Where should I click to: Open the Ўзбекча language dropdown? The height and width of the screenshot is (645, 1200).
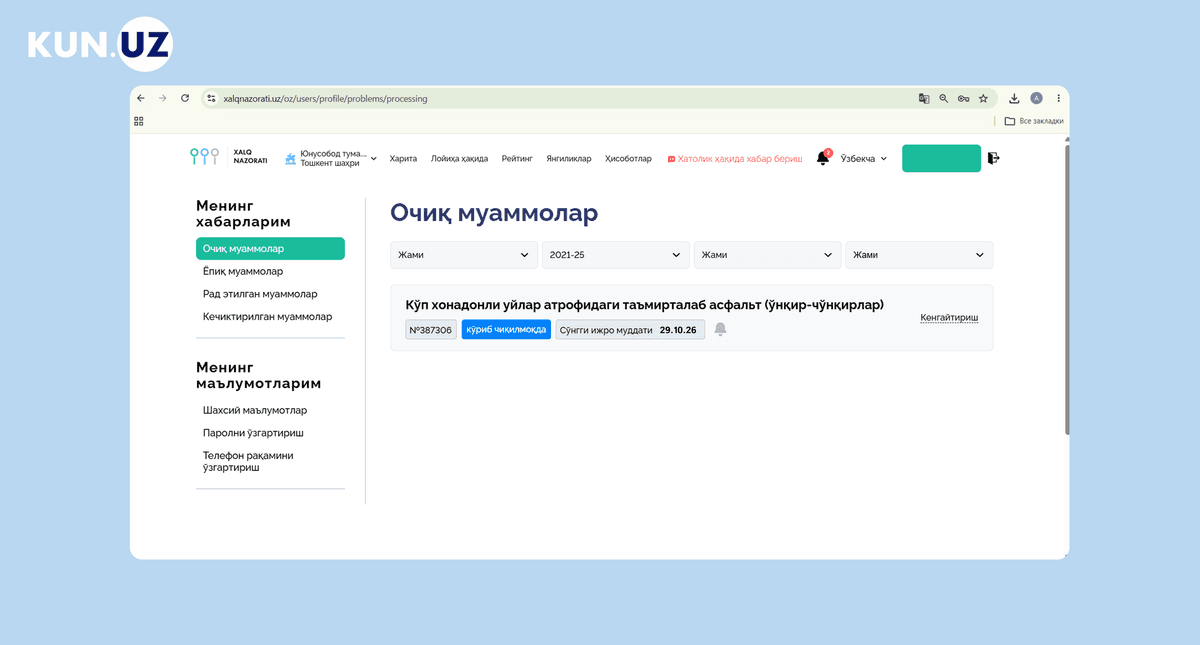(x=864, y=158)
